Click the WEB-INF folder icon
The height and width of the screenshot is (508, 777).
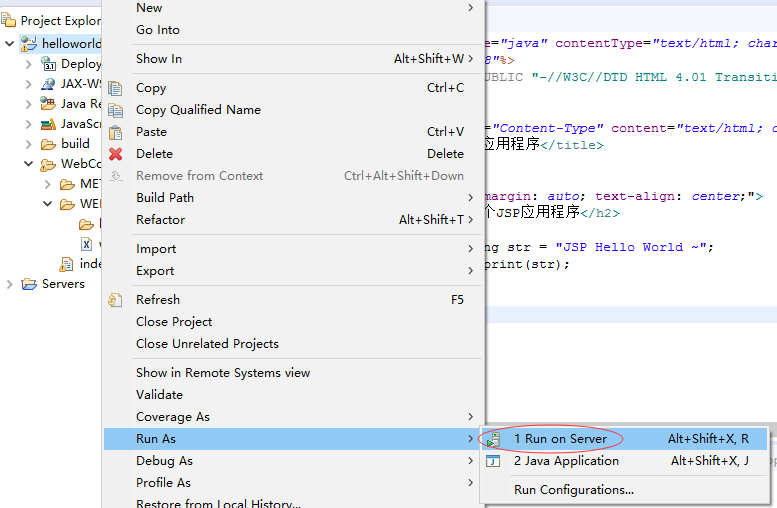(67, 204)
